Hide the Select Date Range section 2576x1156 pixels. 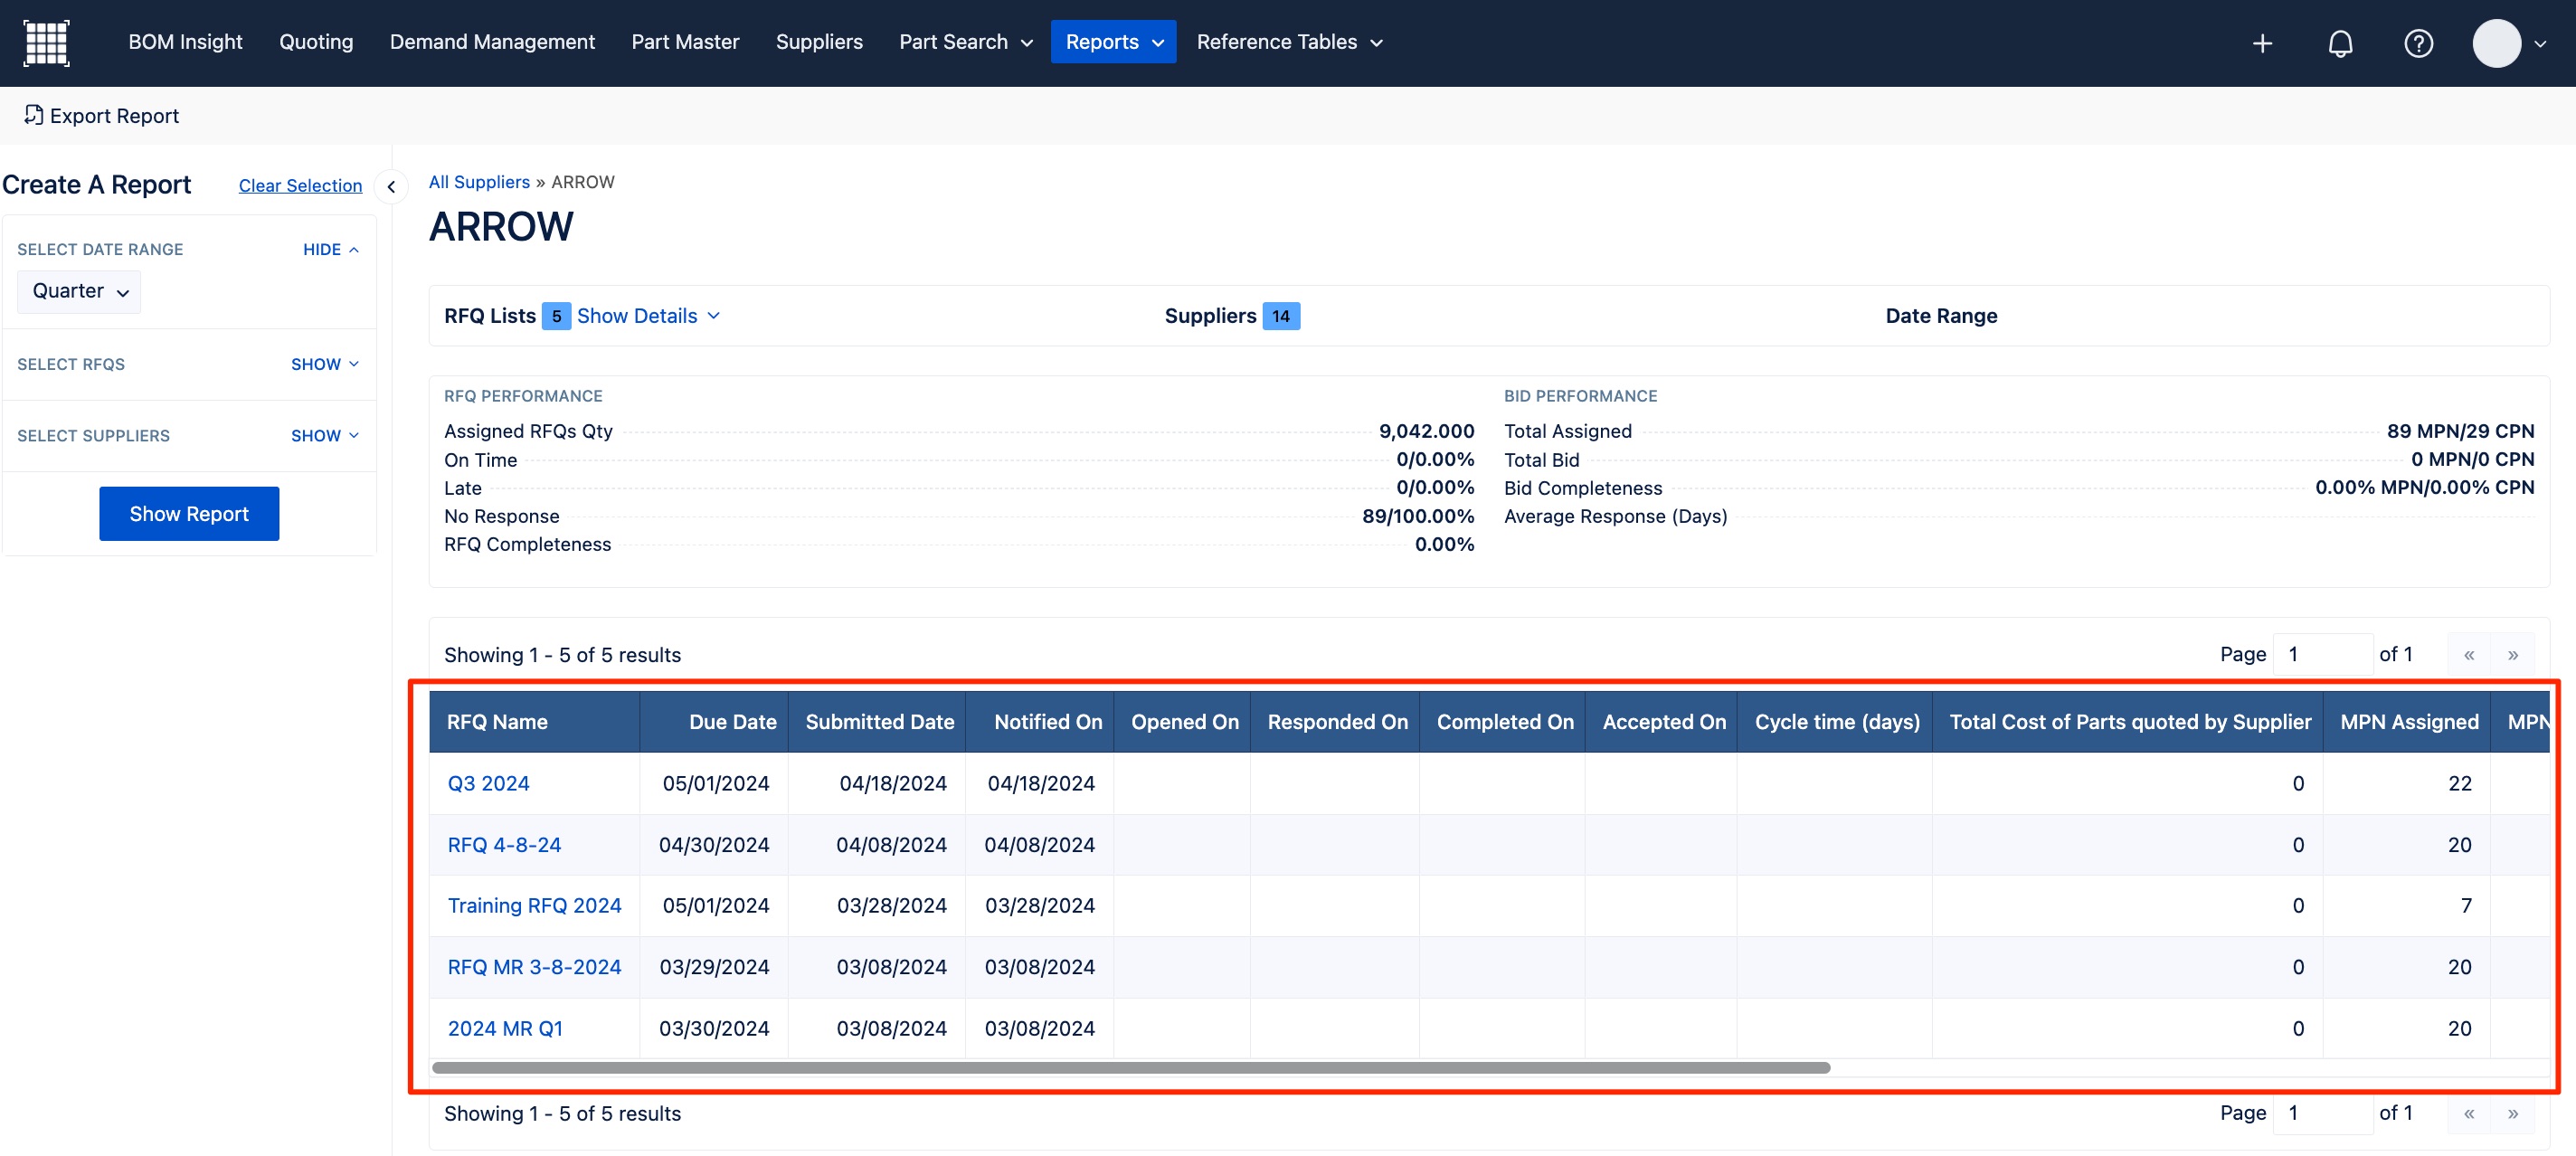tap(330, 249)
